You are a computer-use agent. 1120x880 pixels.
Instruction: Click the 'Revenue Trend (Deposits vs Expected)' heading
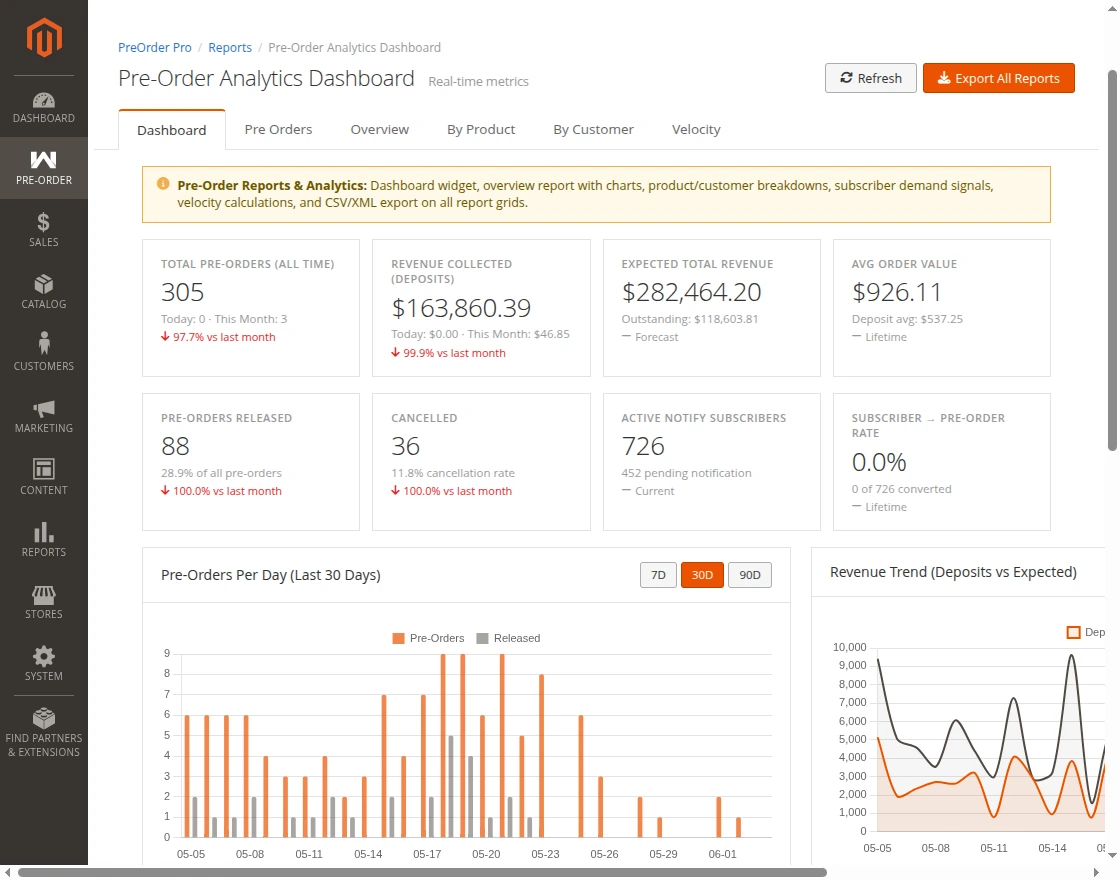tap(954, 572)
